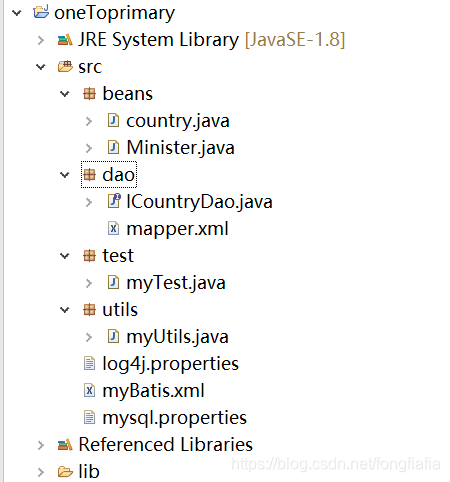Expand myTest.java members

(89, 283)
